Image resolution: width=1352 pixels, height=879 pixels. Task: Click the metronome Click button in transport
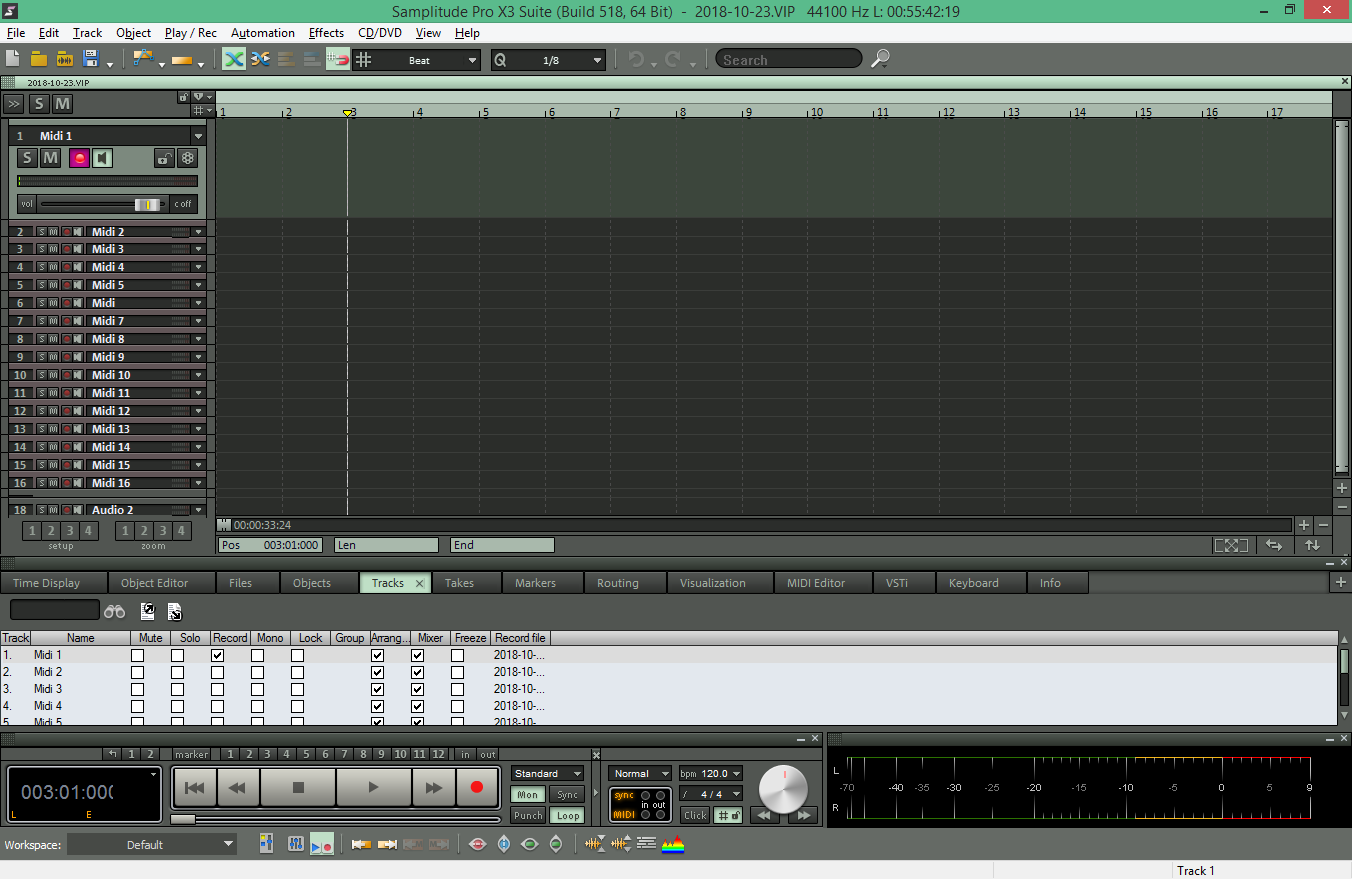[x=695, y=815]
